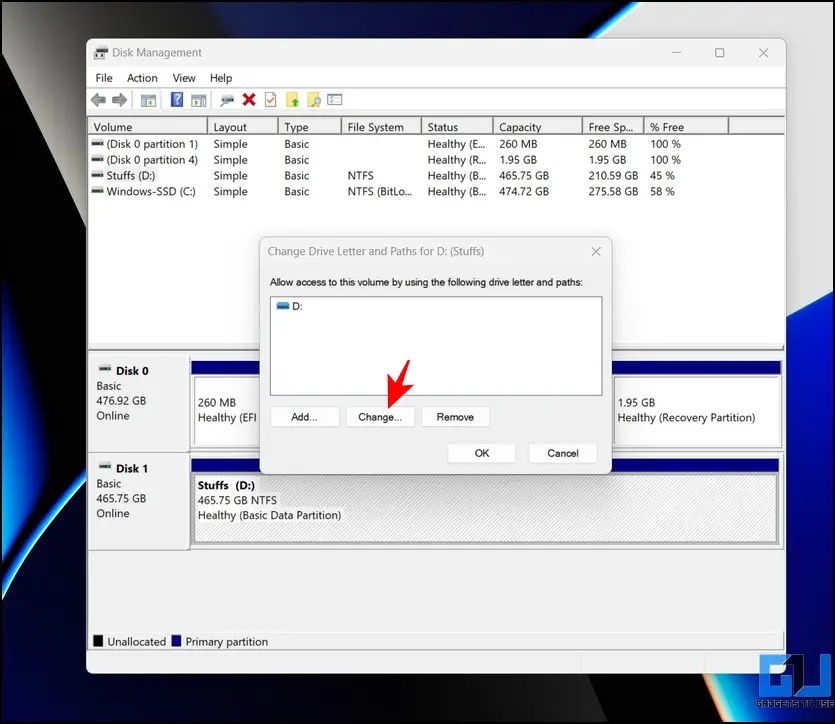This screenshot has height=724, width=835.
Task: Click the blue drive icon next to D: in dialog
Action: coord(283,306)
